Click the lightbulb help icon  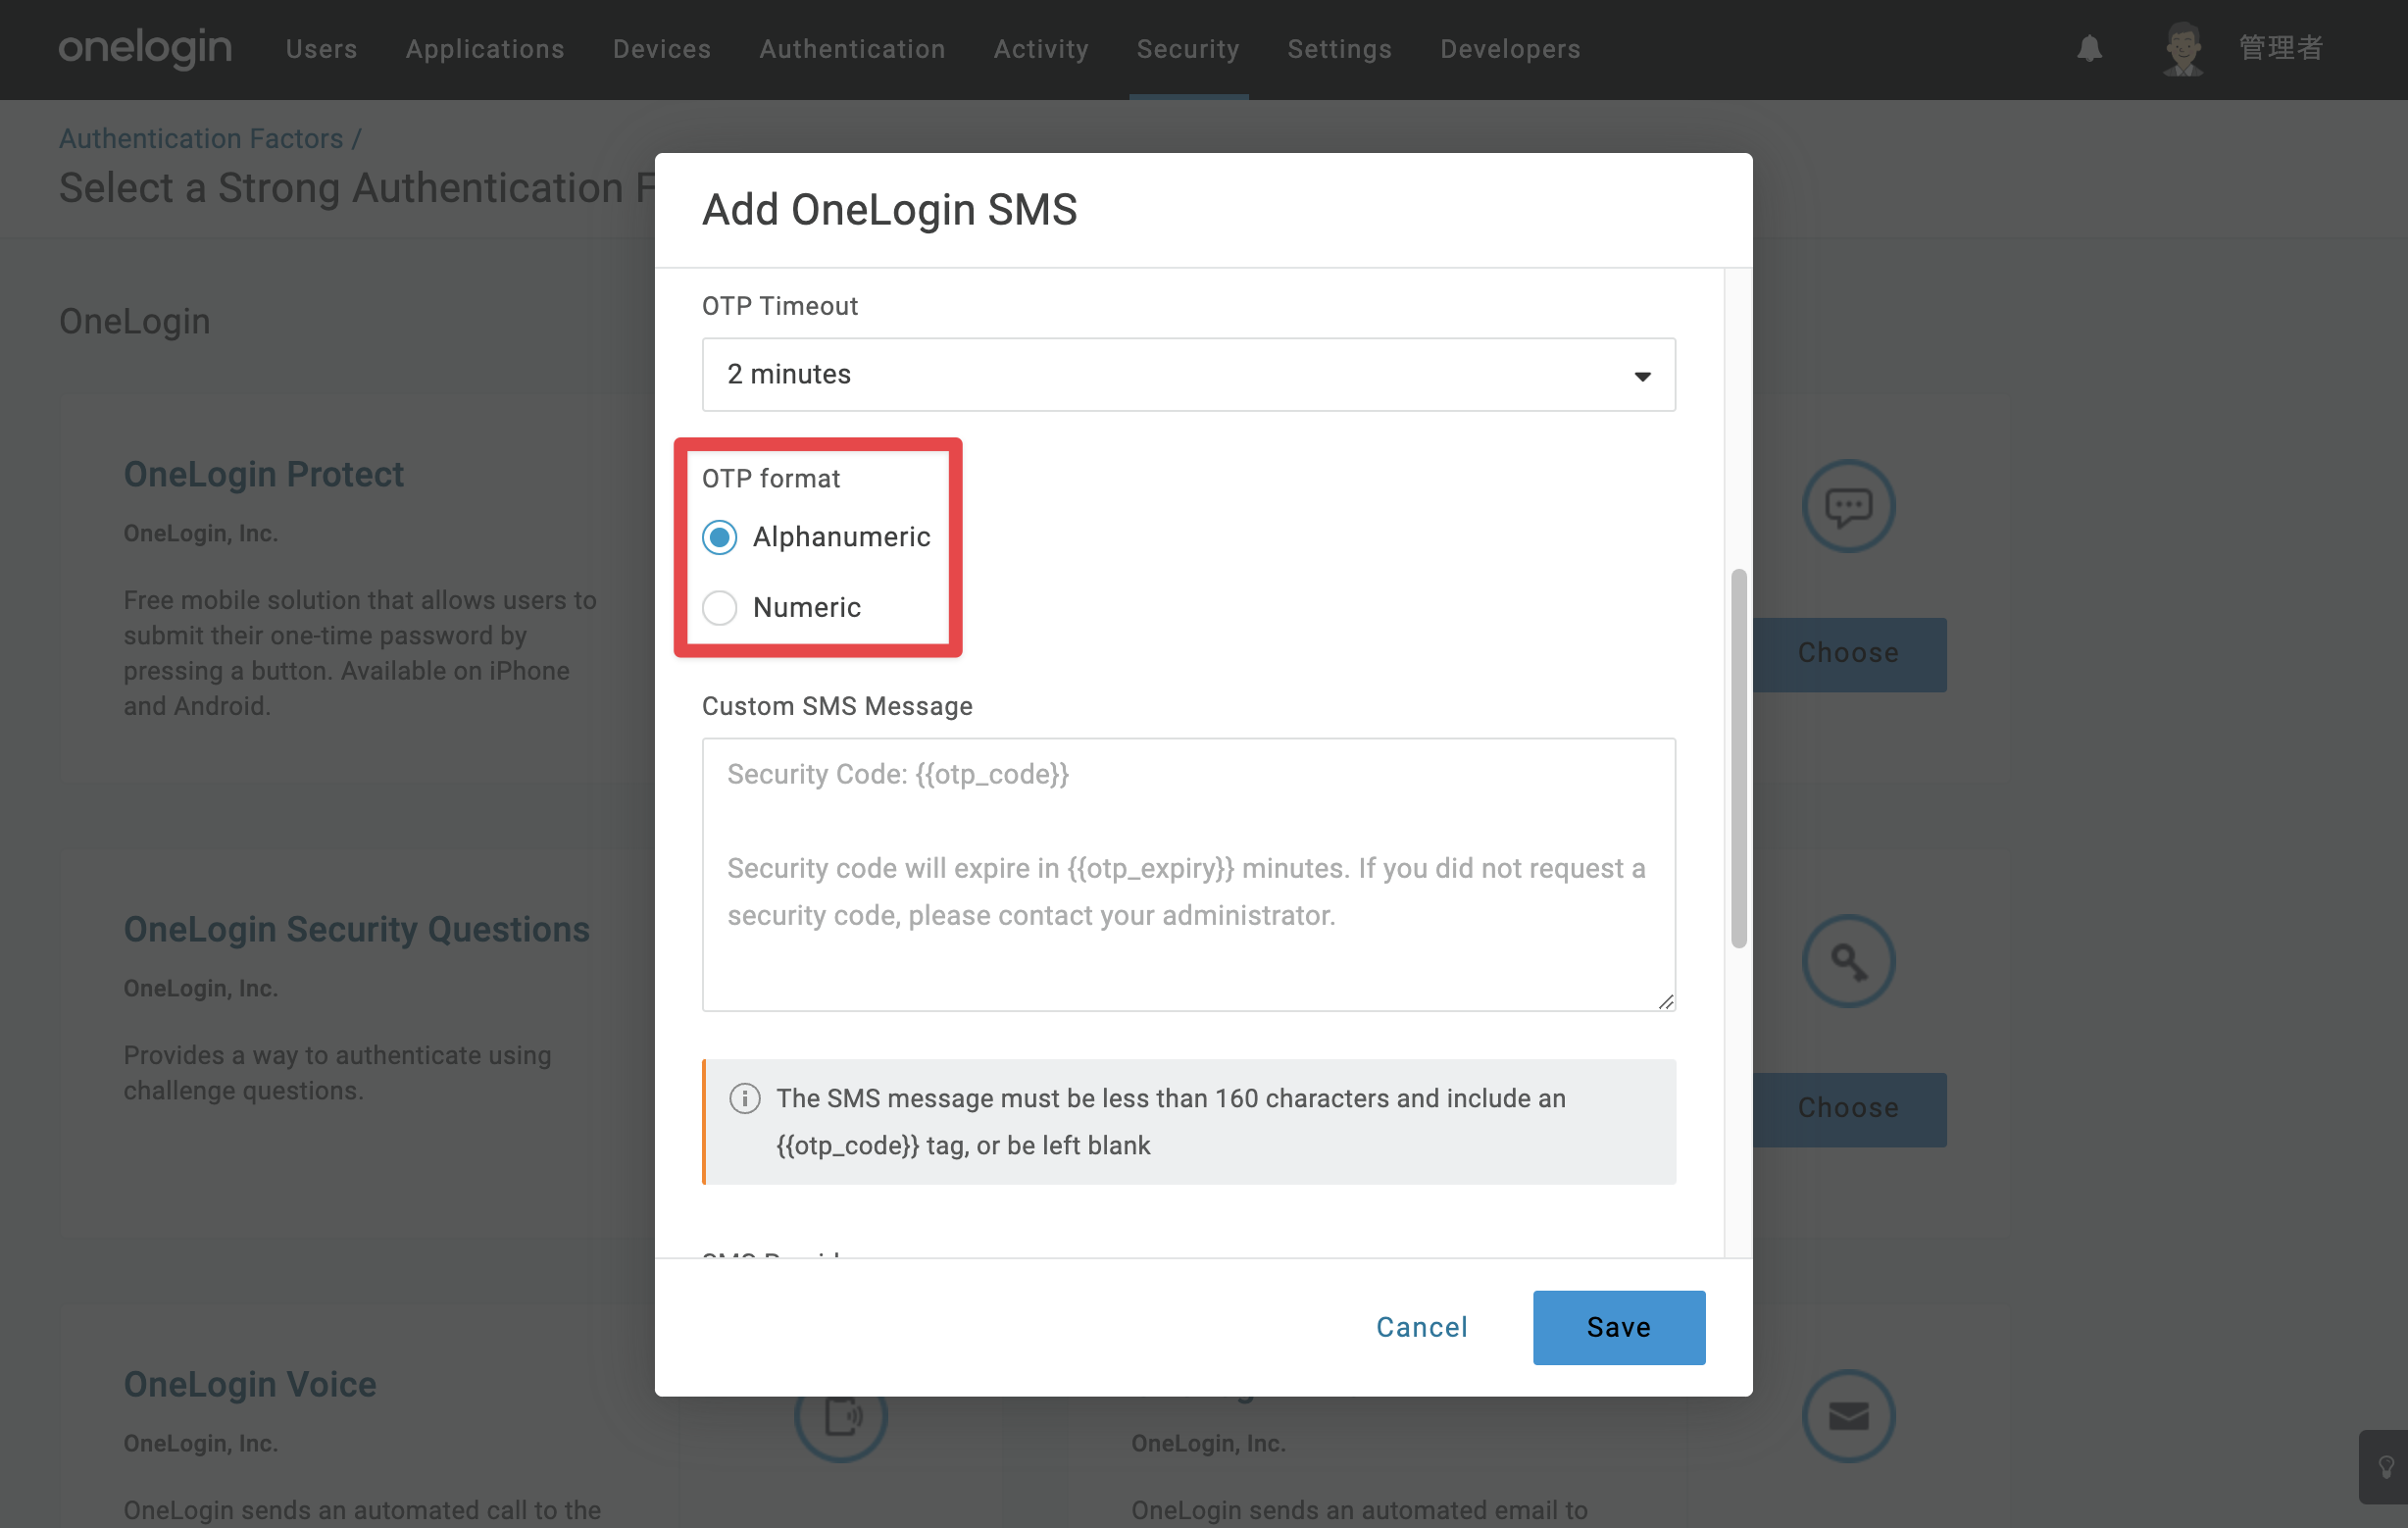click(2385, 1467)
